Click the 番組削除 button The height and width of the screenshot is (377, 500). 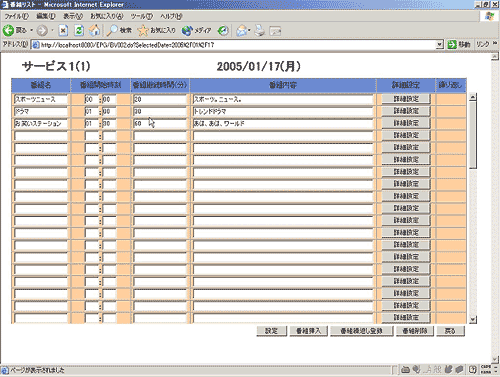click(415, 331)
